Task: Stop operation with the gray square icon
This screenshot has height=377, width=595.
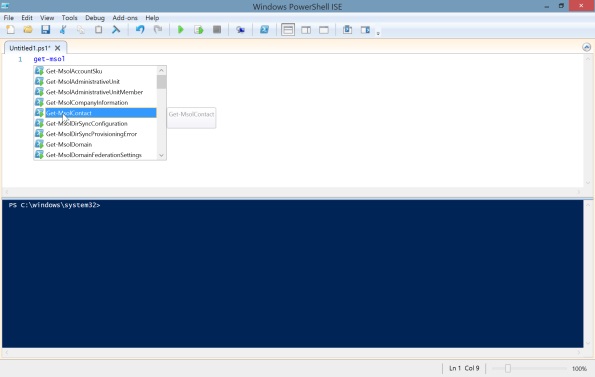Action: pos(217,30)
